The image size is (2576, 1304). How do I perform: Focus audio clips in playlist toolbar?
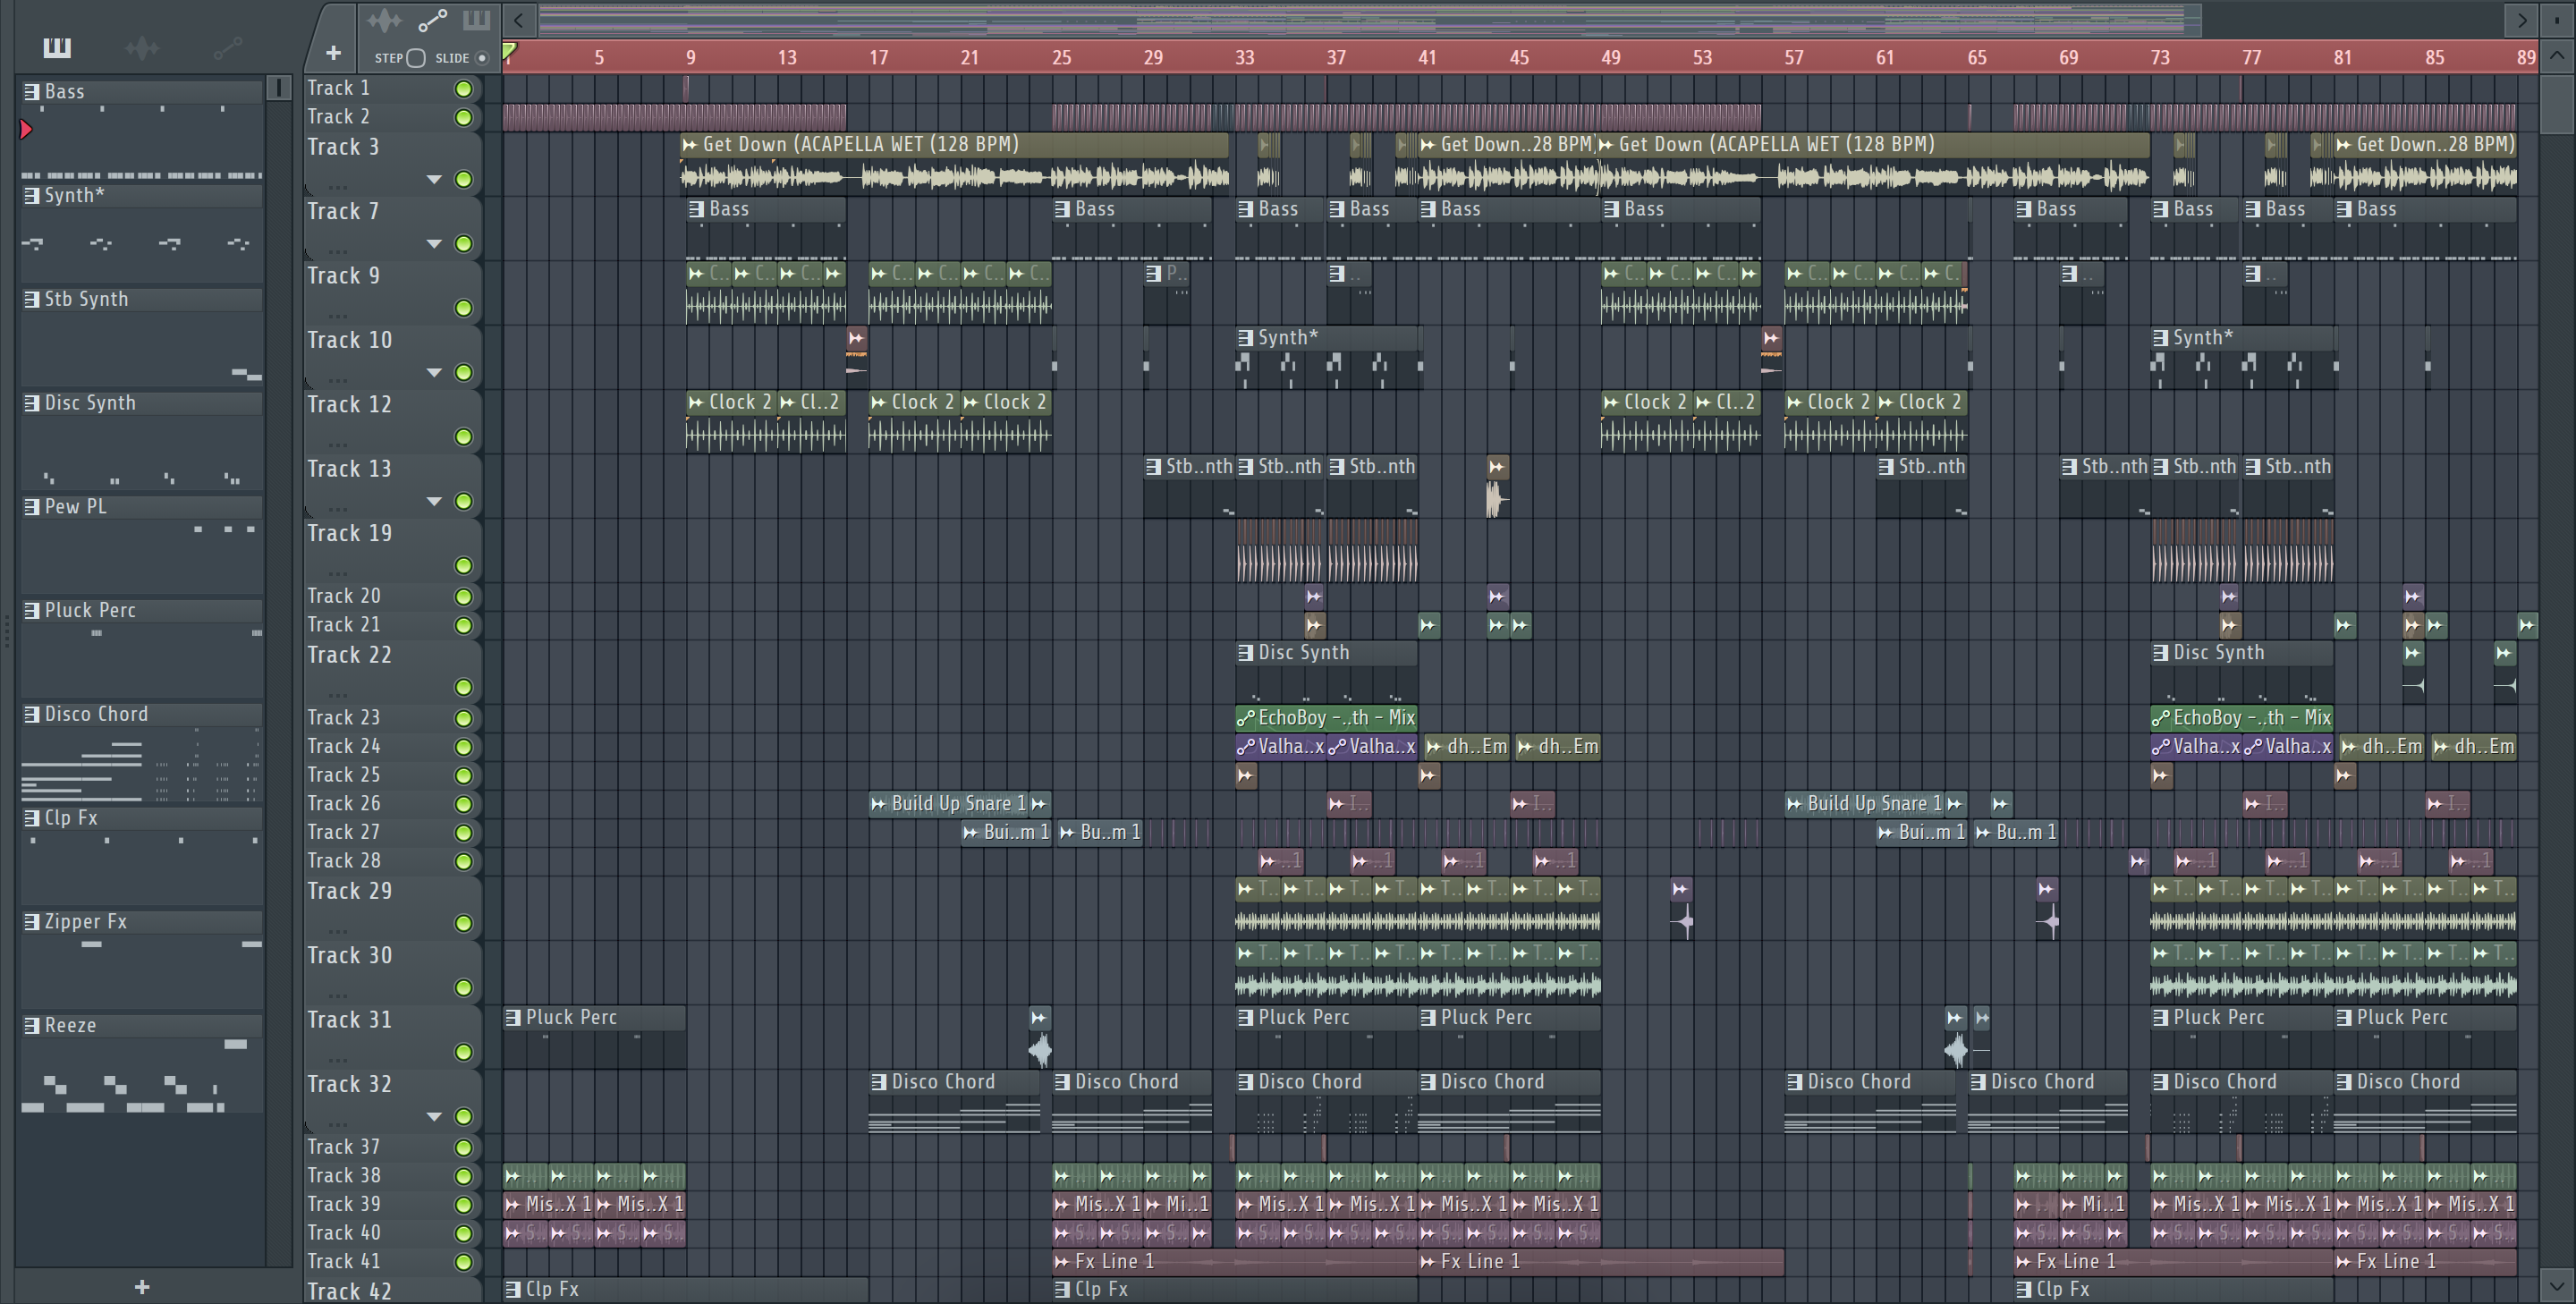384,20
